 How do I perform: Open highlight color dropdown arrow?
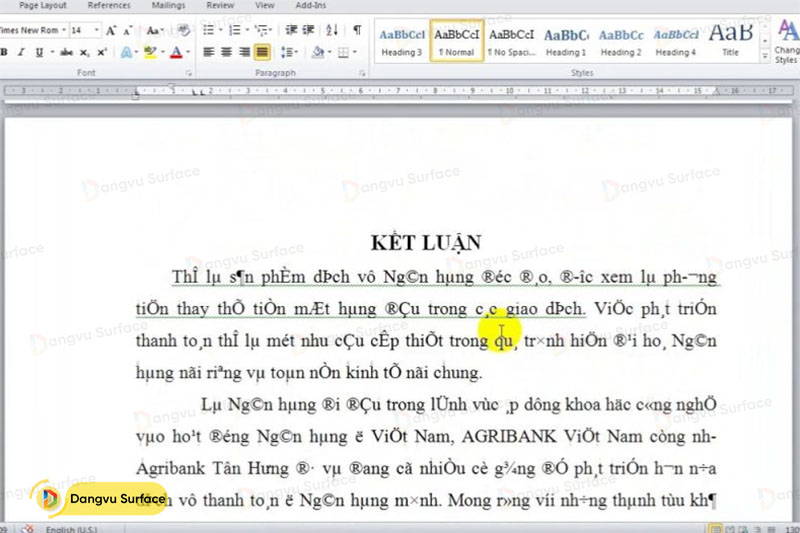click(x=162, y=52)
